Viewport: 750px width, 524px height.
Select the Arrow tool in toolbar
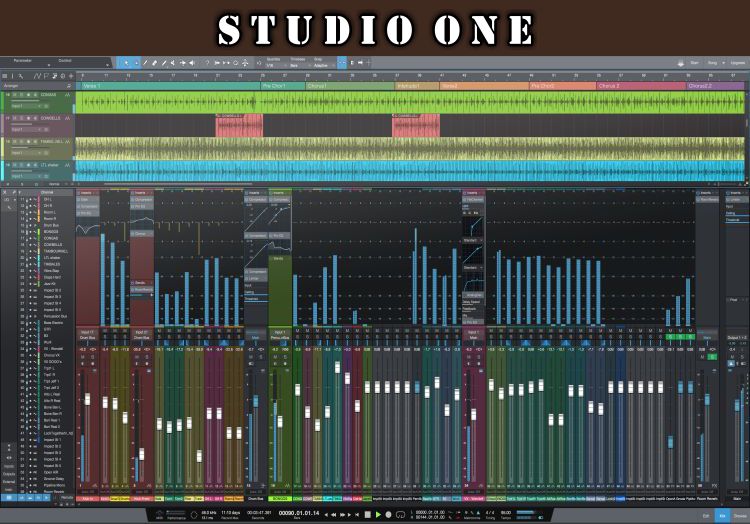tap(126, 63)
